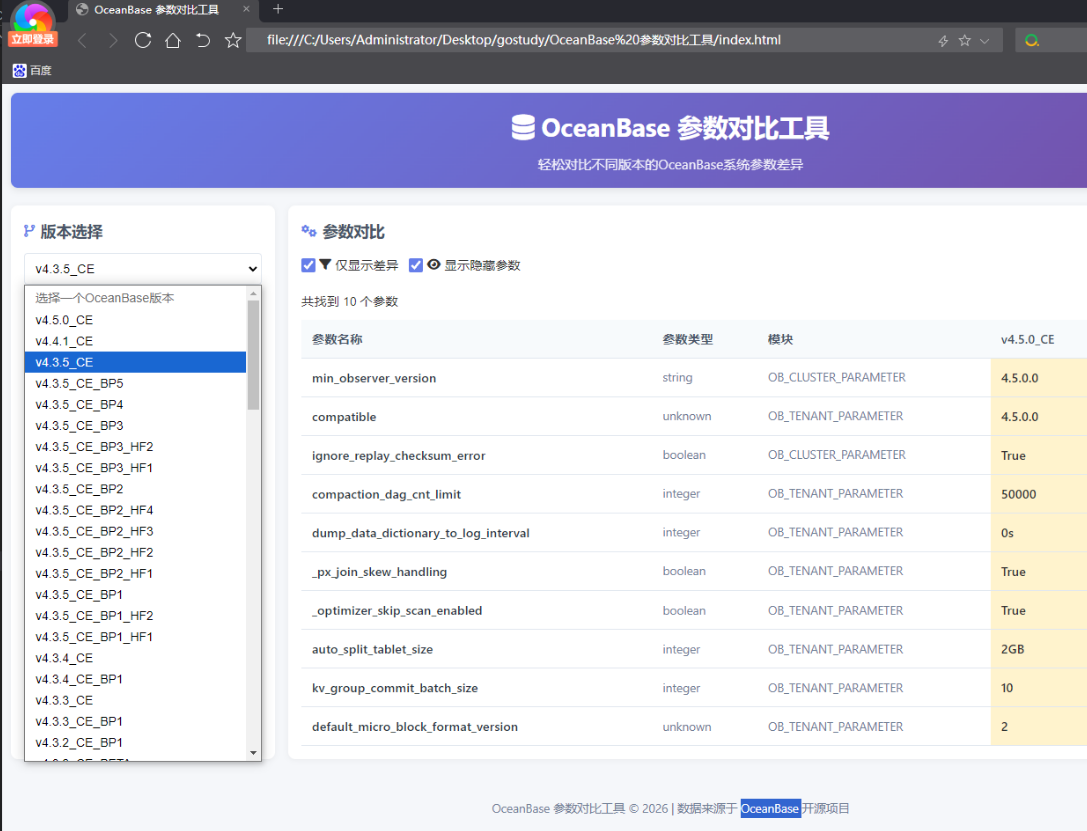1087x831 pixels.
Task: Select v4.3.5_CE_BP1_HF1 in dropdown list
Action: tap(135, 637)
